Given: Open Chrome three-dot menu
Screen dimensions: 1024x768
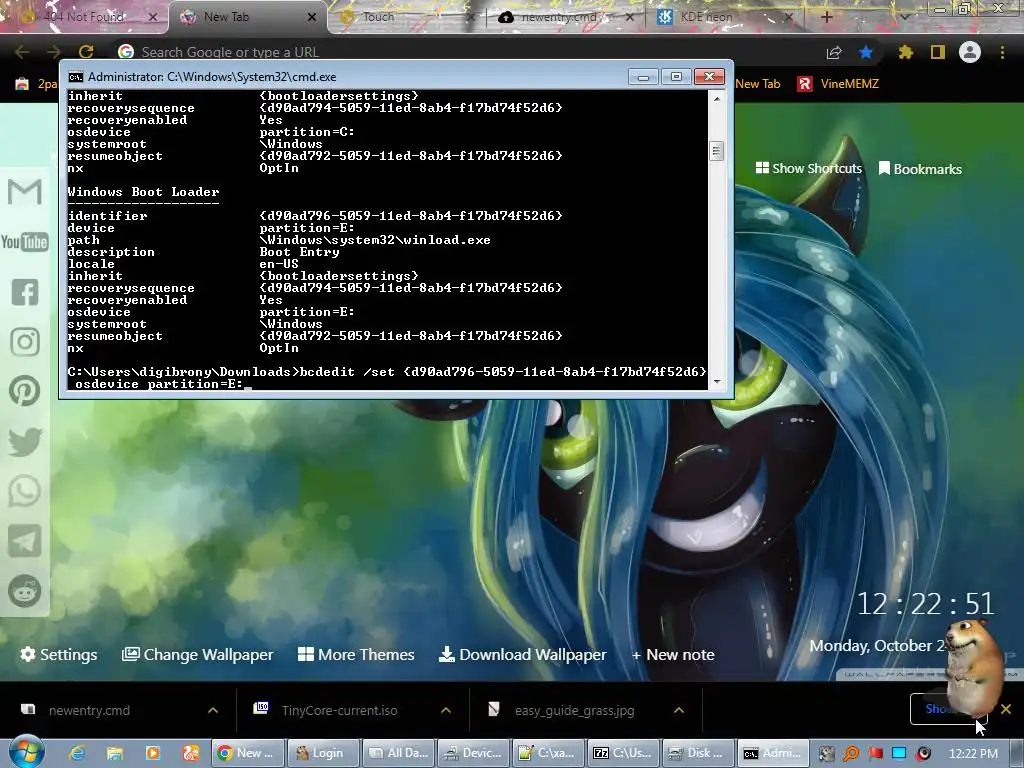Looking at the screenshot, I should 1002,52.
